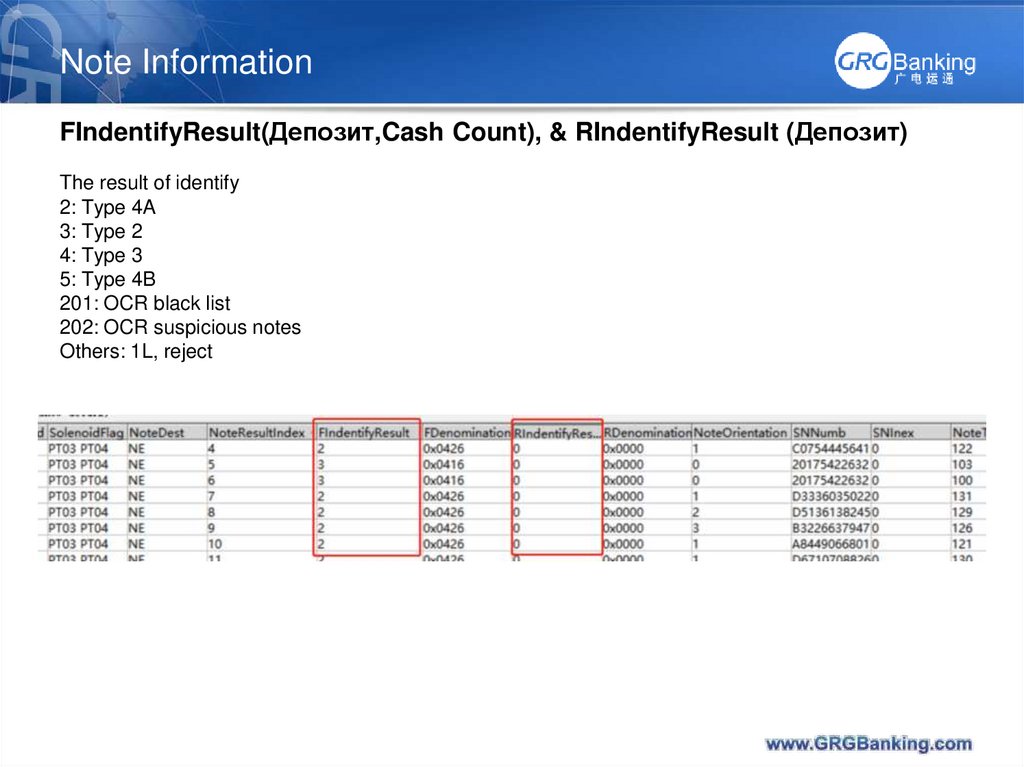Select the line reading Others: 1L, reject
The image size is (1024, 767).
(136, 351)
